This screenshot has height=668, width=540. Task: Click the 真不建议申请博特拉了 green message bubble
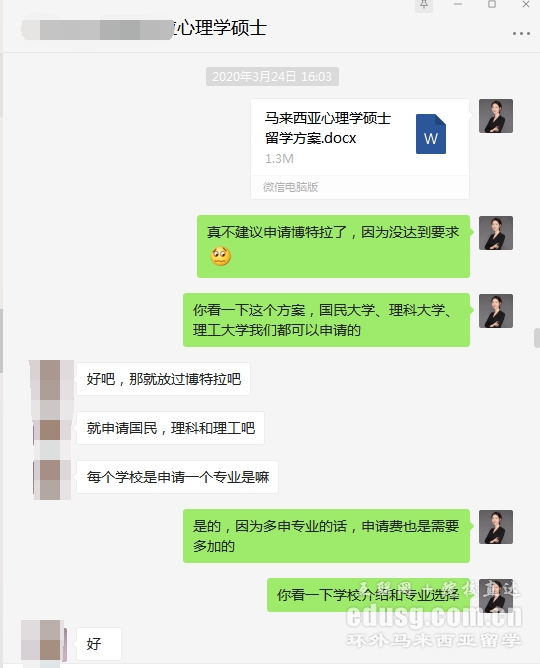[x=333, y=246]
